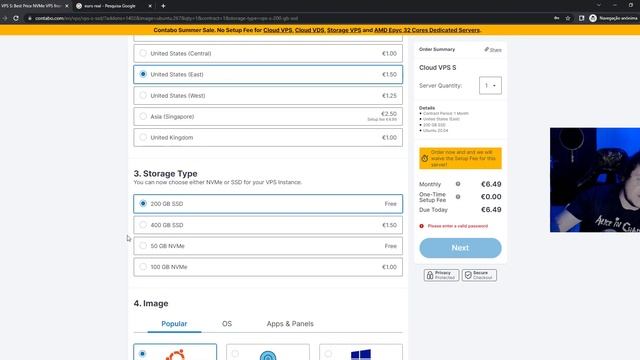Choose 100 GB NVMe storage

tap(268, 267)
